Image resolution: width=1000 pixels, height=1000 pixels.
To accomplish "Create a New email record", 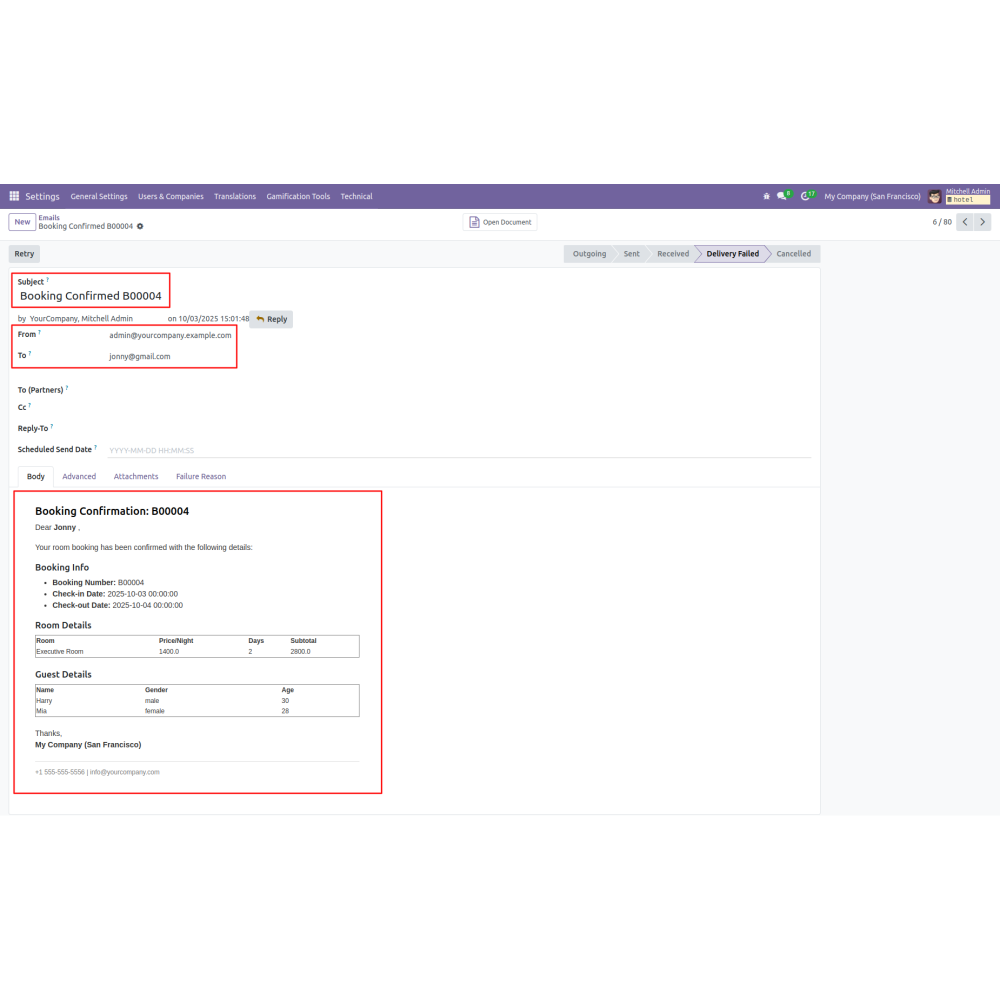I will click(22, 222).
